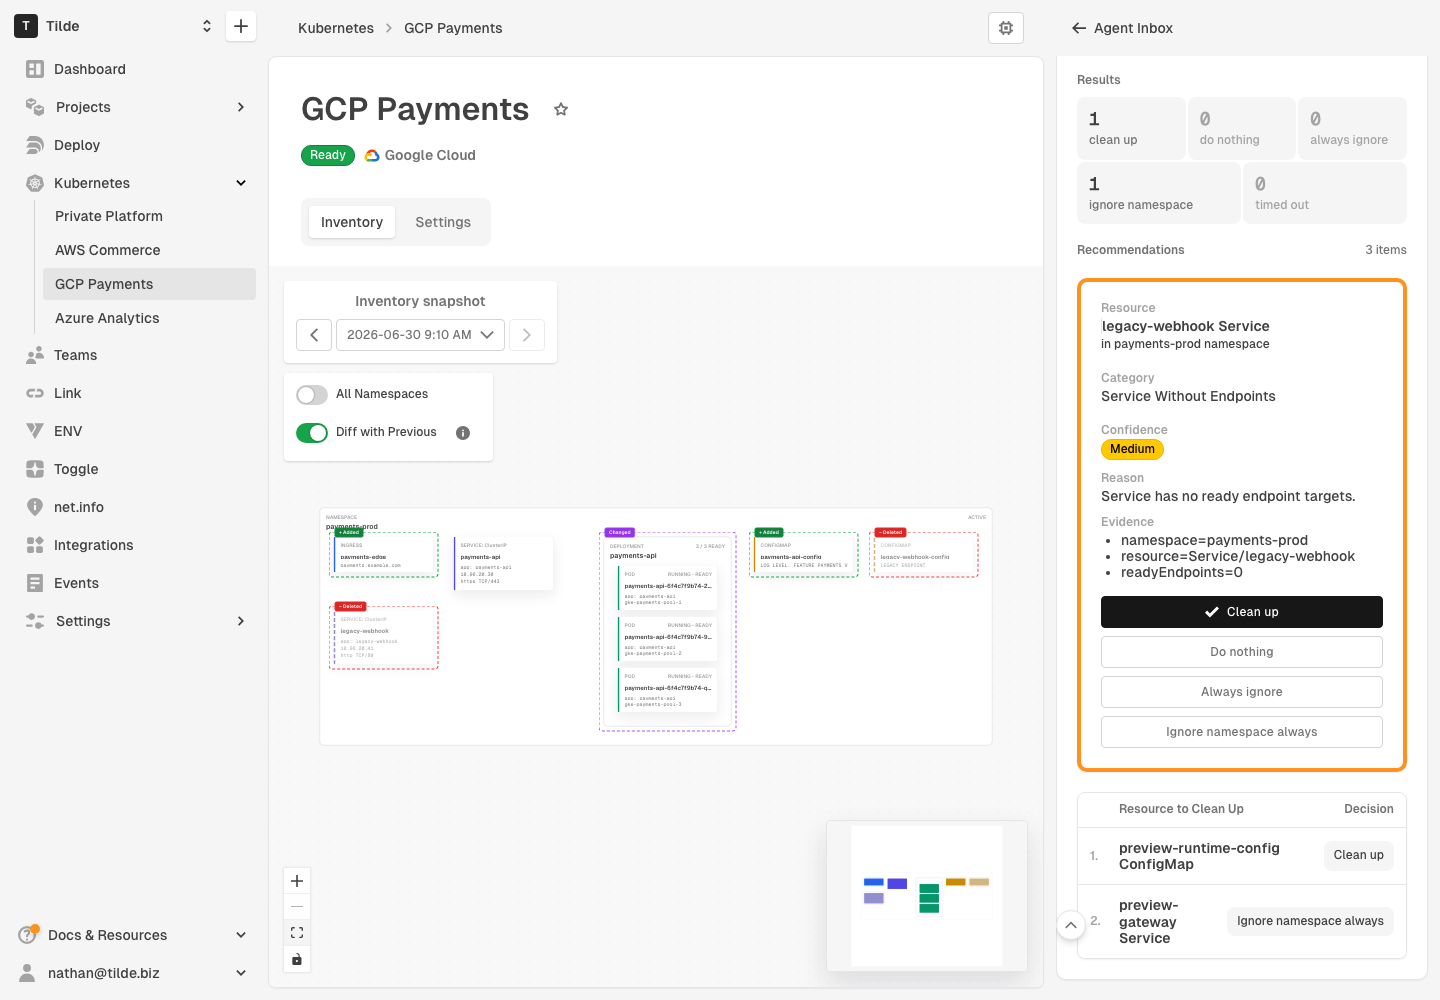Click the Kubernetes wheel icon

(35, 183)
